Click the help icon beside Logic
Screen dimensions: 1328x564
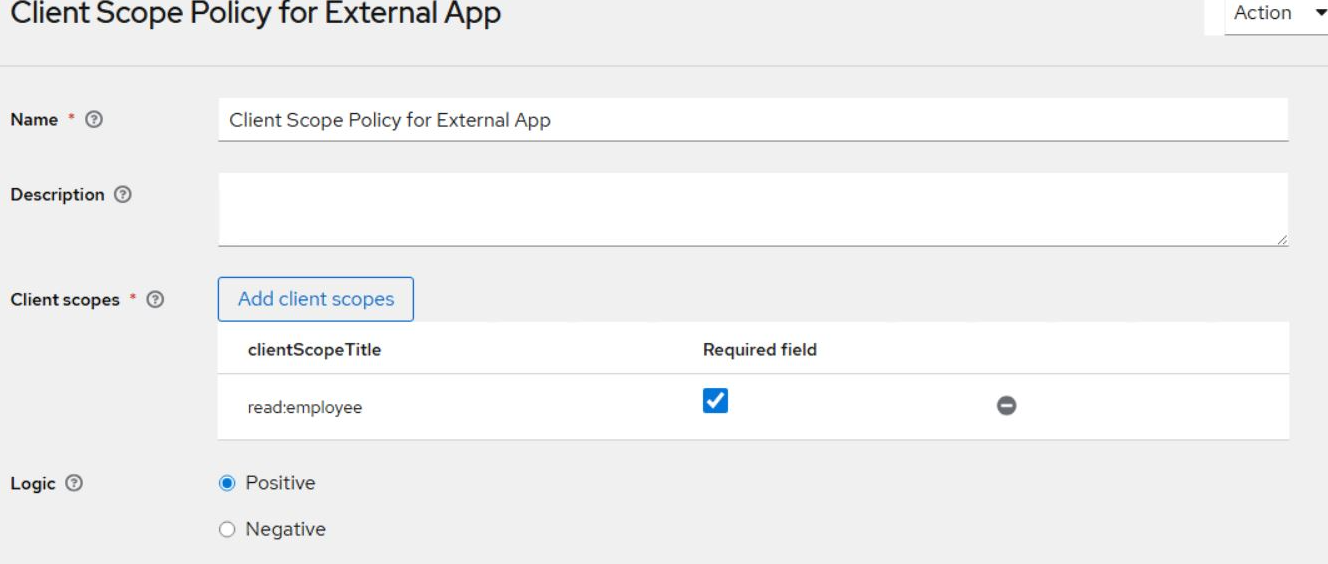pyautogui.click(x=74, y=484)
